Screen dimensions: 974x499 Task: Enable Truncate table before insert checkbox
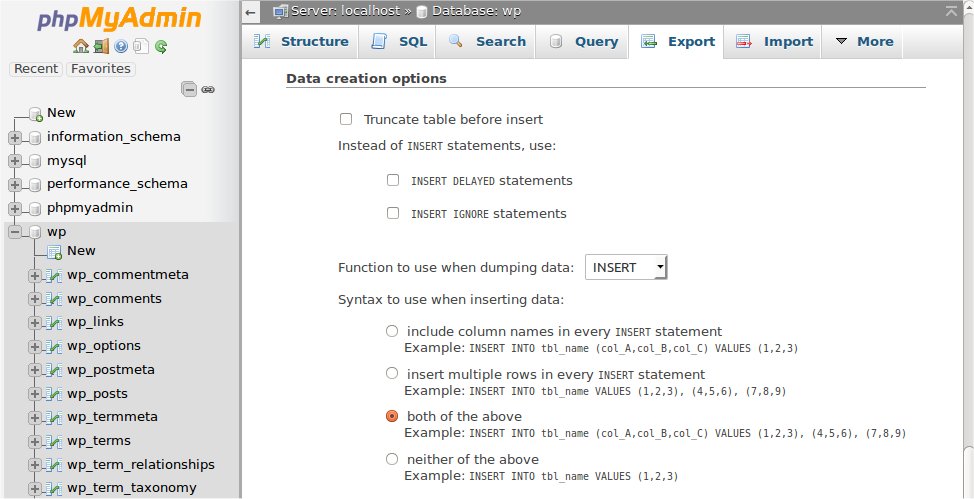[x=346, y=119]
